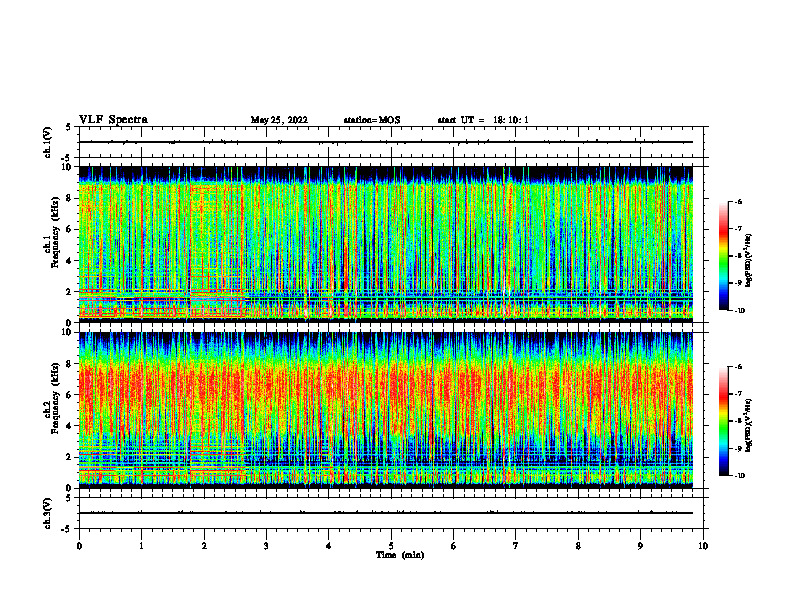792x612 pixels.
Task: Click the ch.2 spectrogram plot area
Action: 386,410
